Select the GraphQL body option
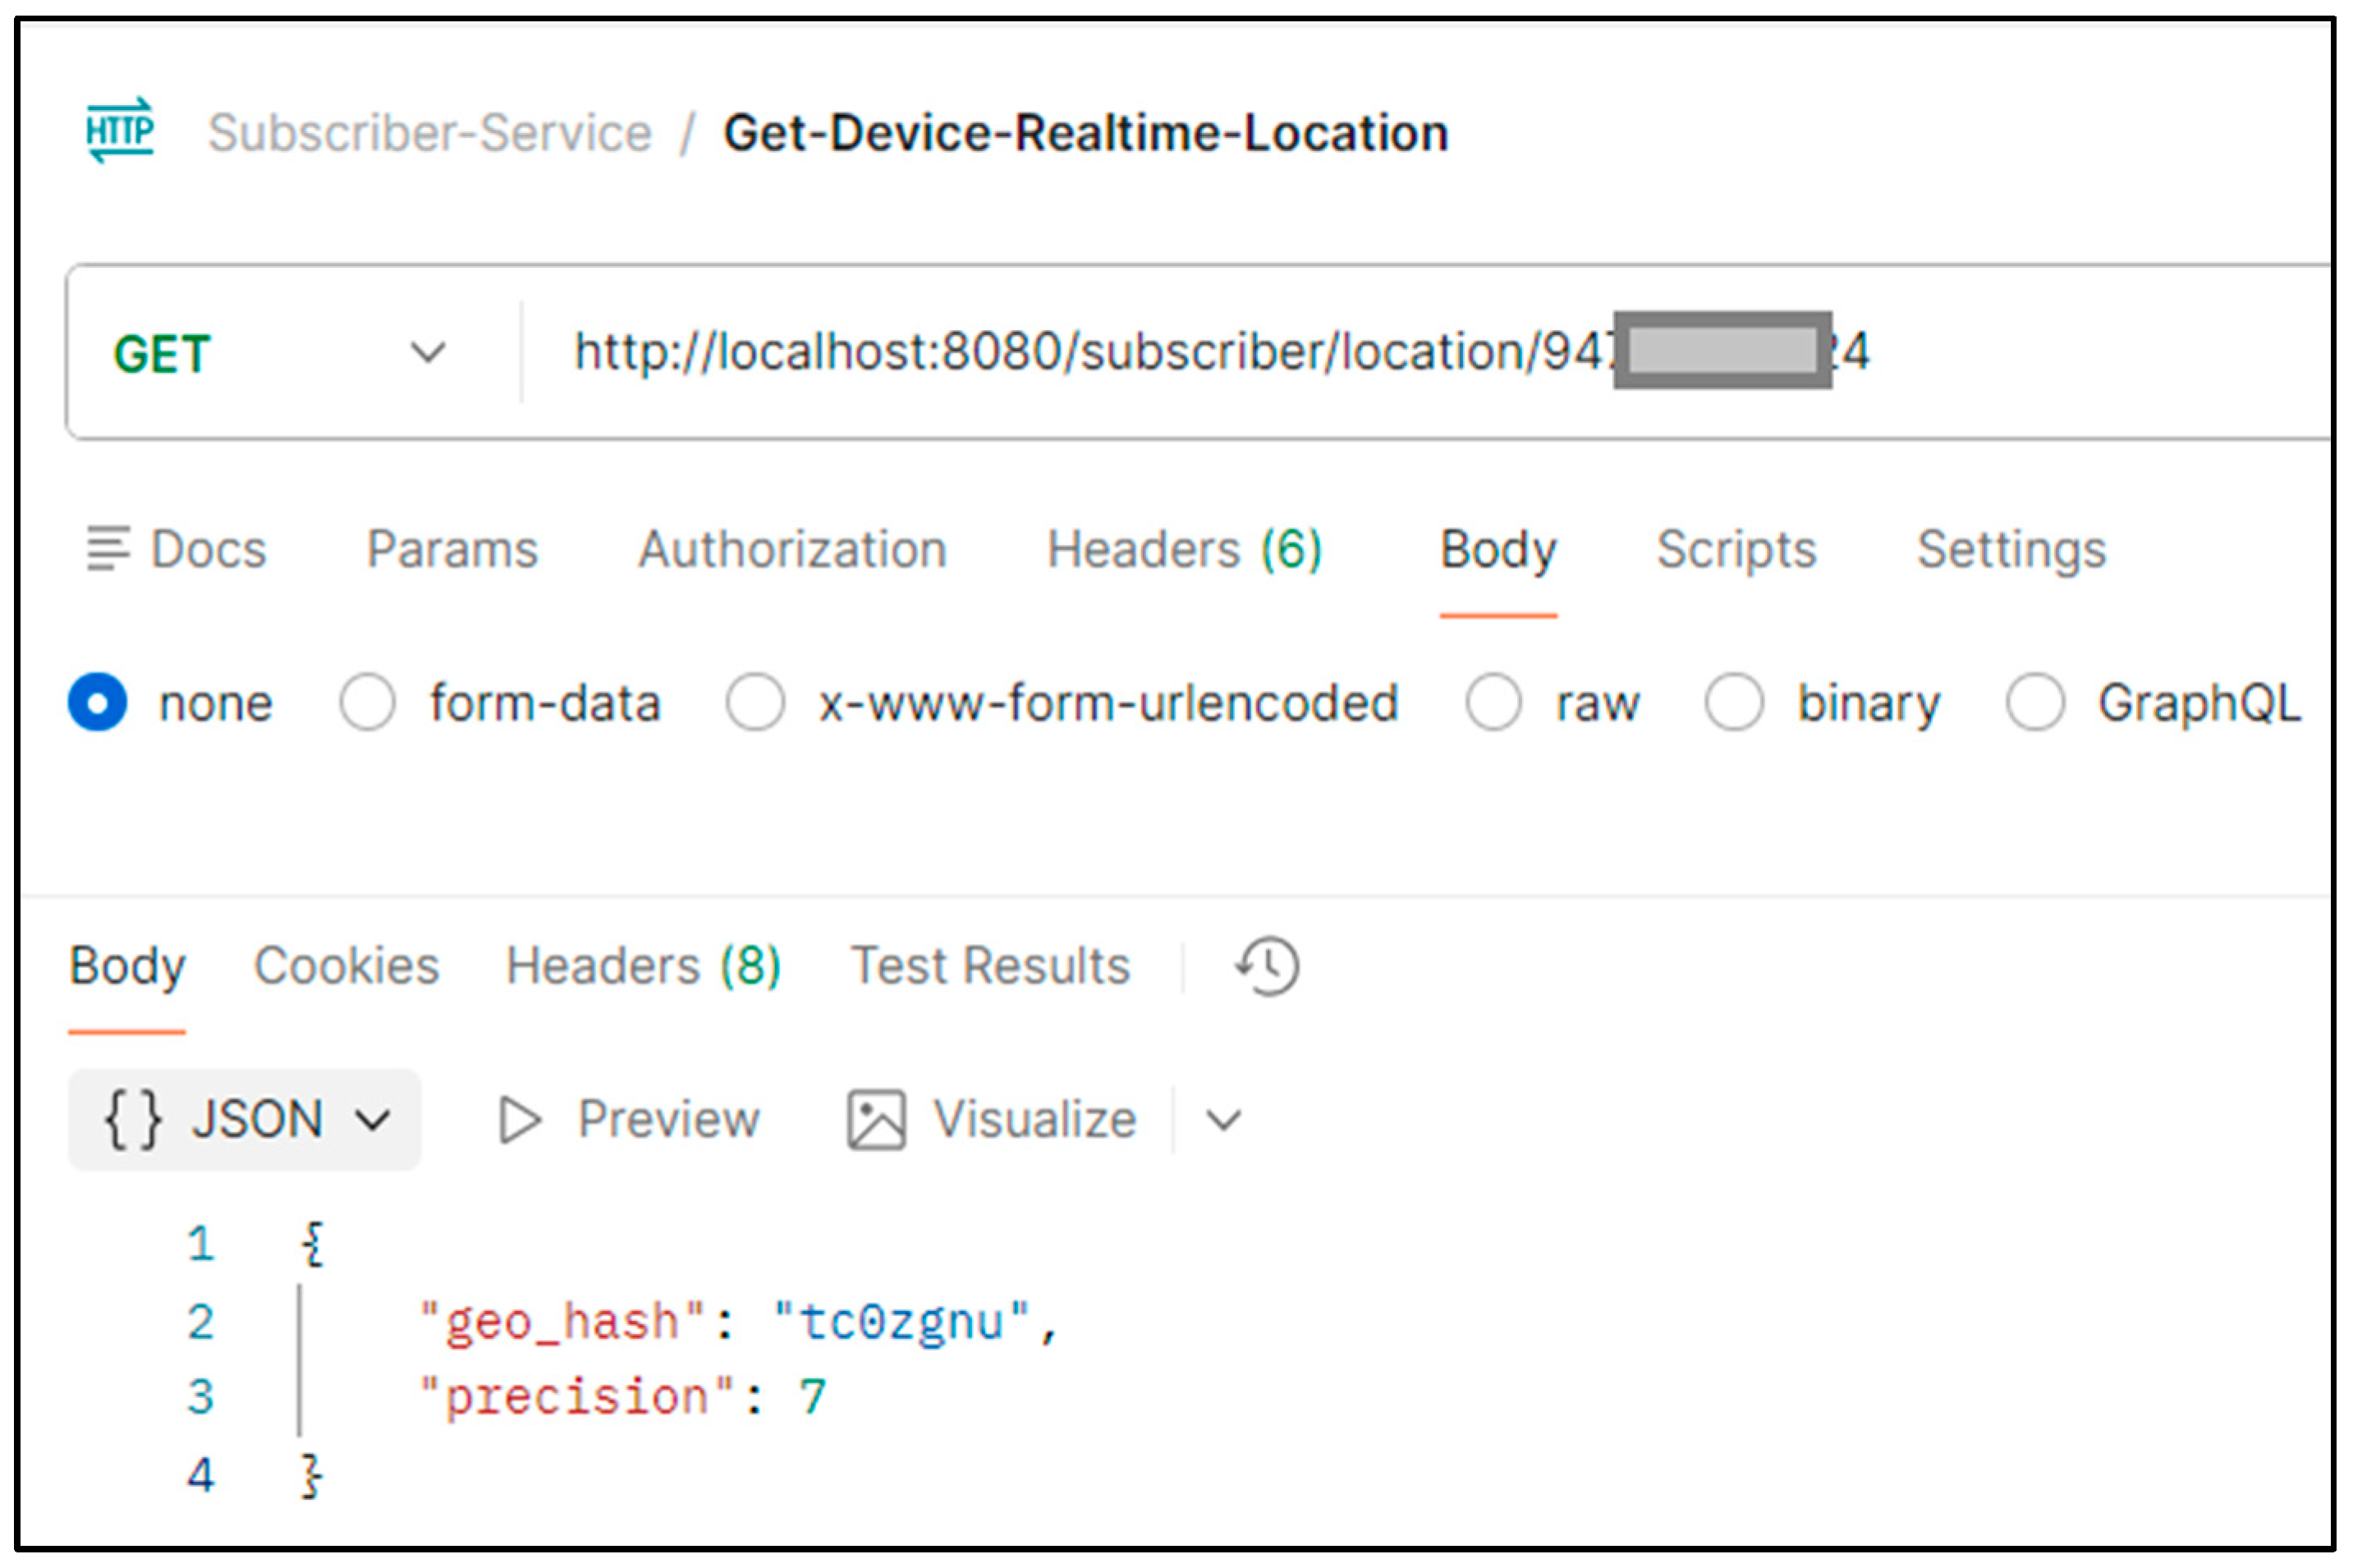2353x1568 pixels. (x=2034, y=703)
